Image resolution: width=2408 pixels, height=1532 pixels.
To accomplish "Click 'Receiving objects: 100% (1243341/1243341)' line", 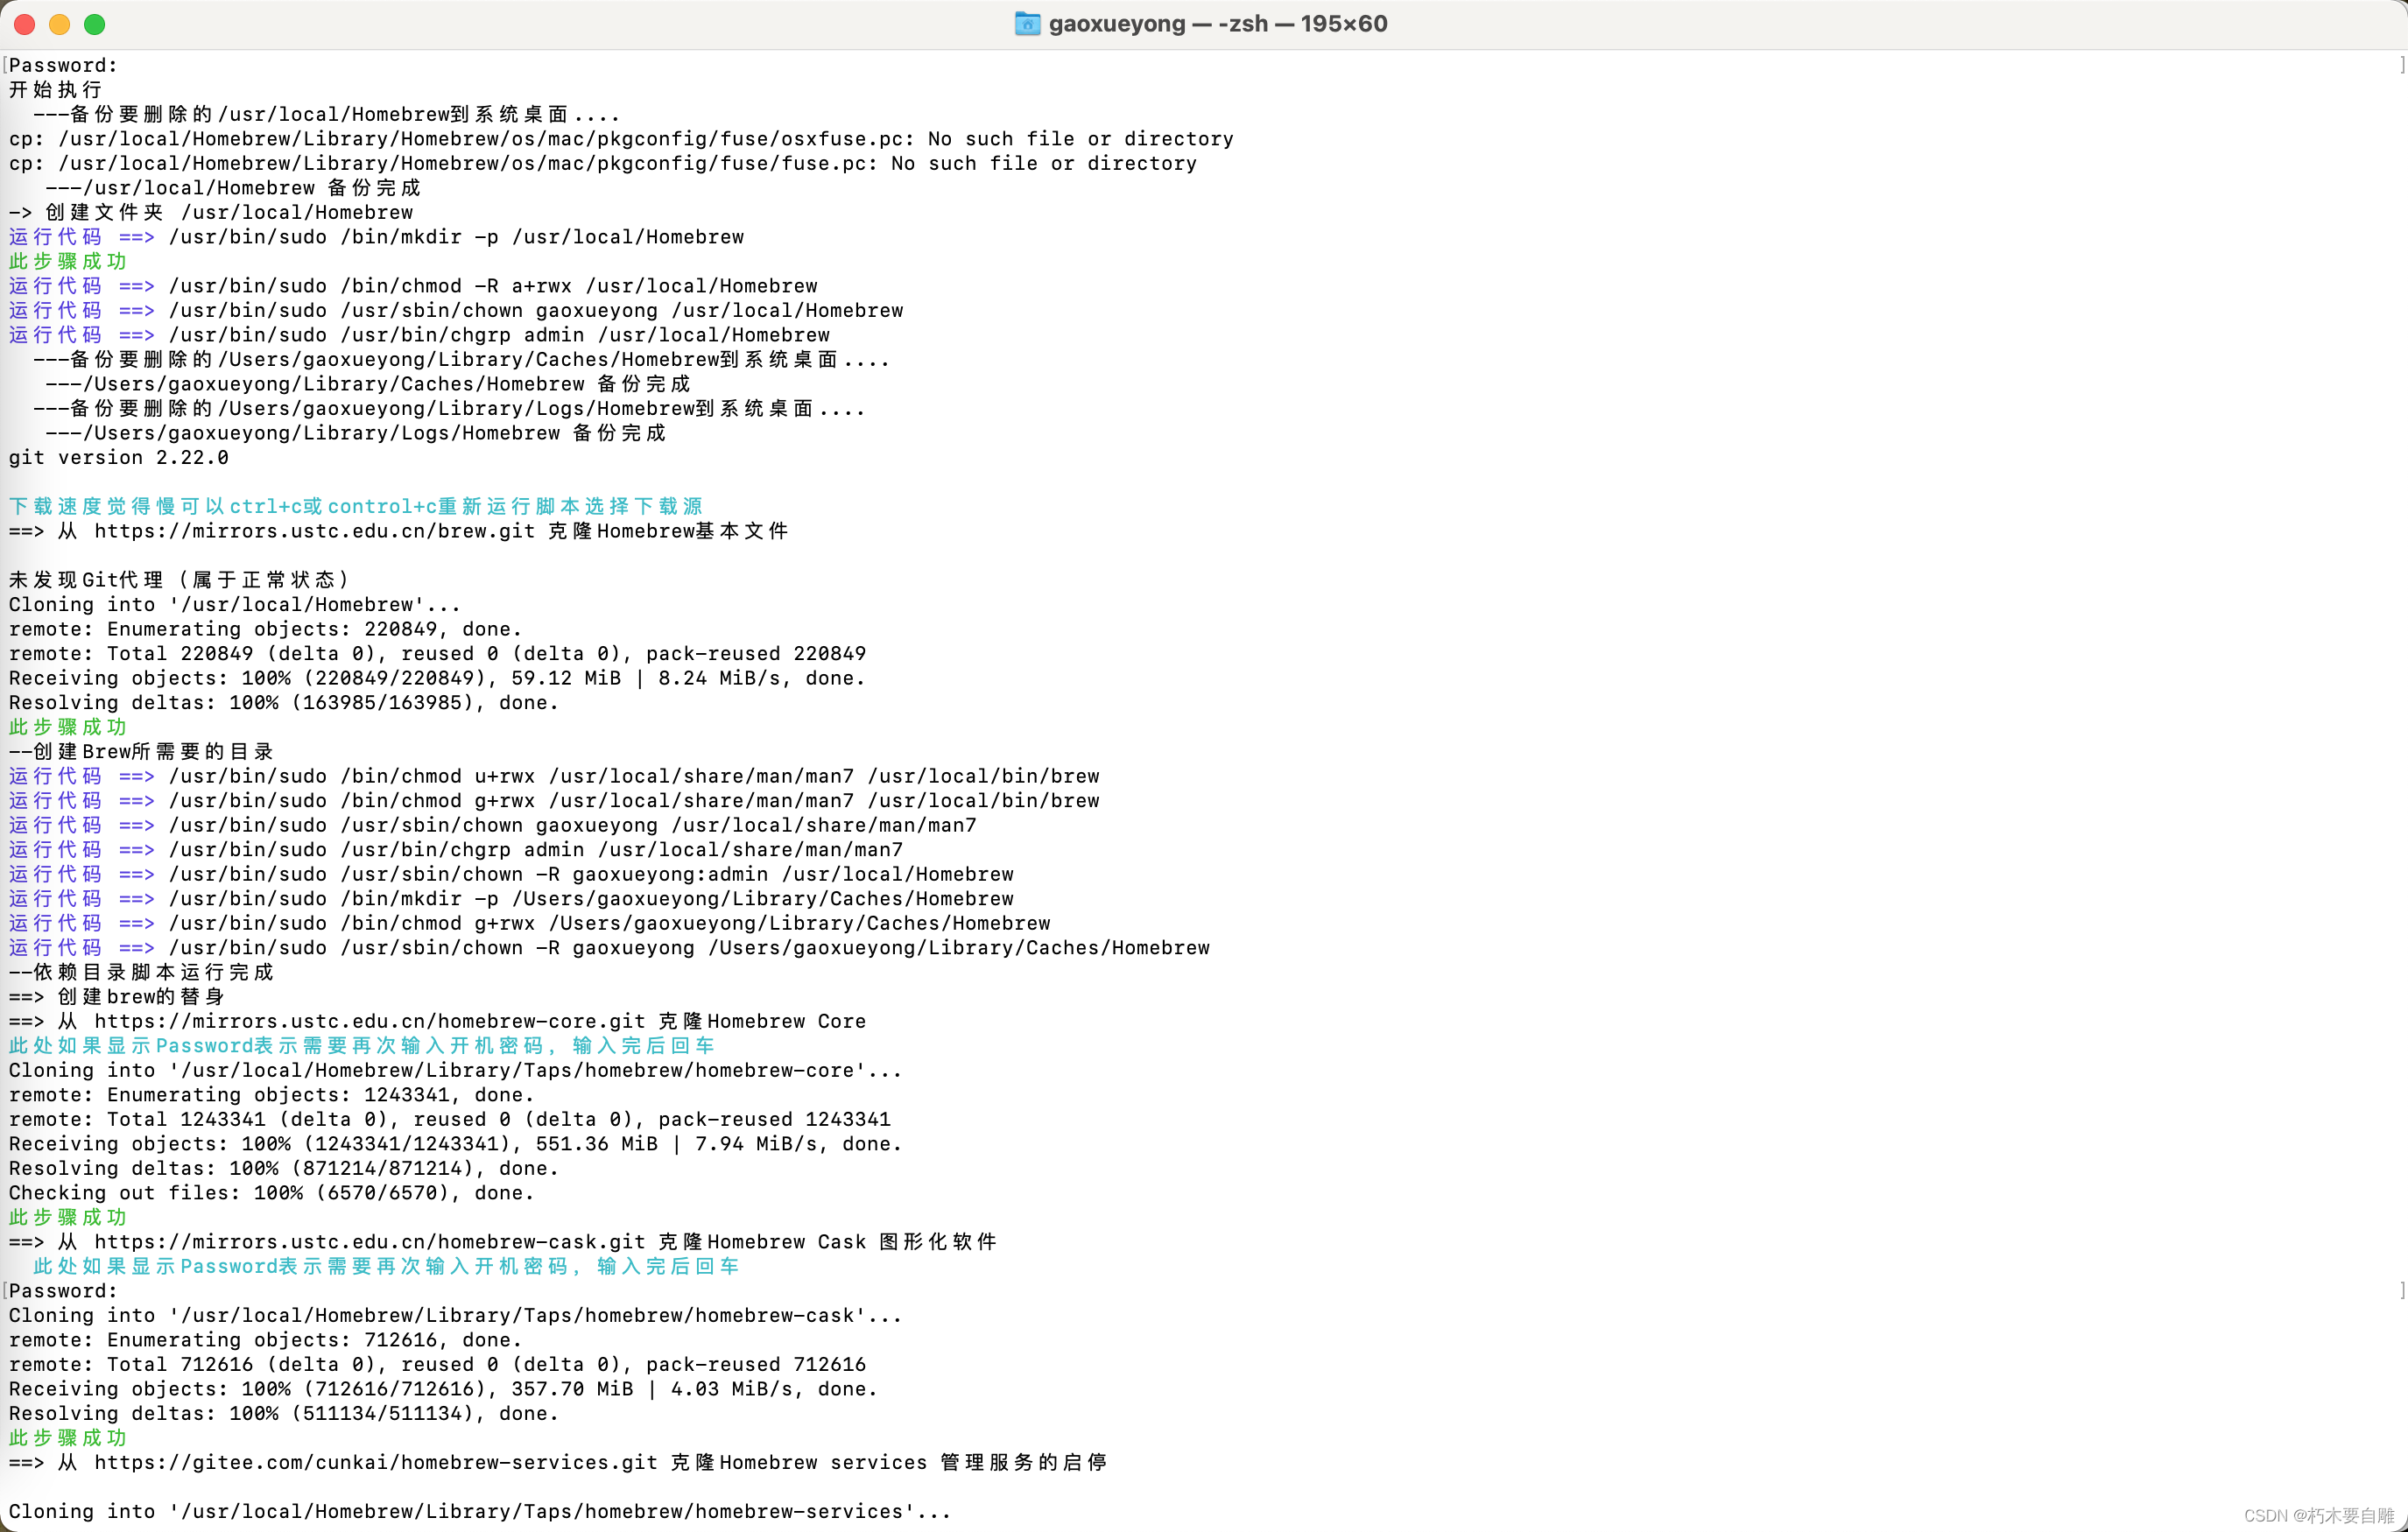I will click(x=455, y=1144).
